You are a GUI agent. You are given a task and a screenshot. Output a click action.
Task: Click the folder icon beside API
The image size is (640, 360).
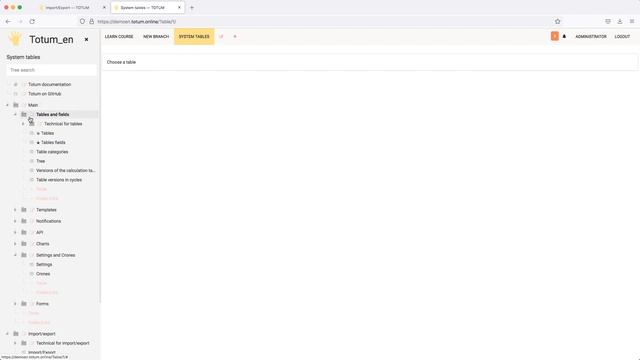[24, 233]
